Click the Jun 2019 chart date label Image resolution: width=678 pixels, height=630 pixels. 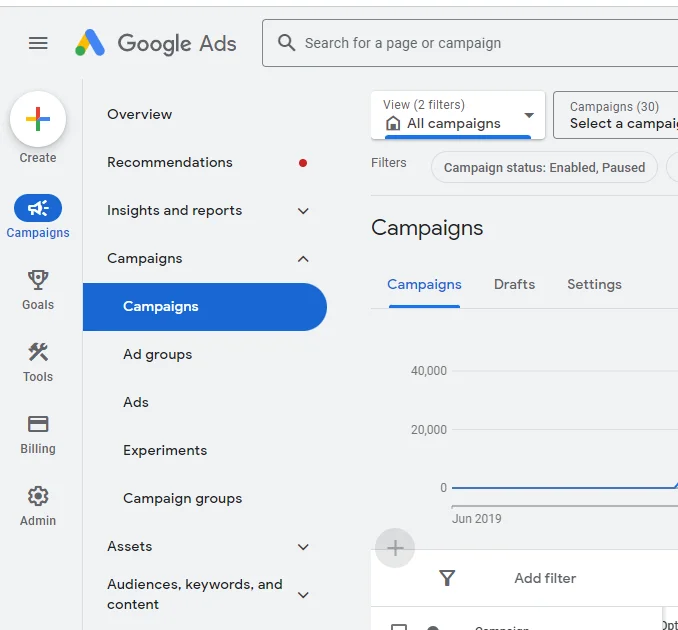tap(477, 519)
